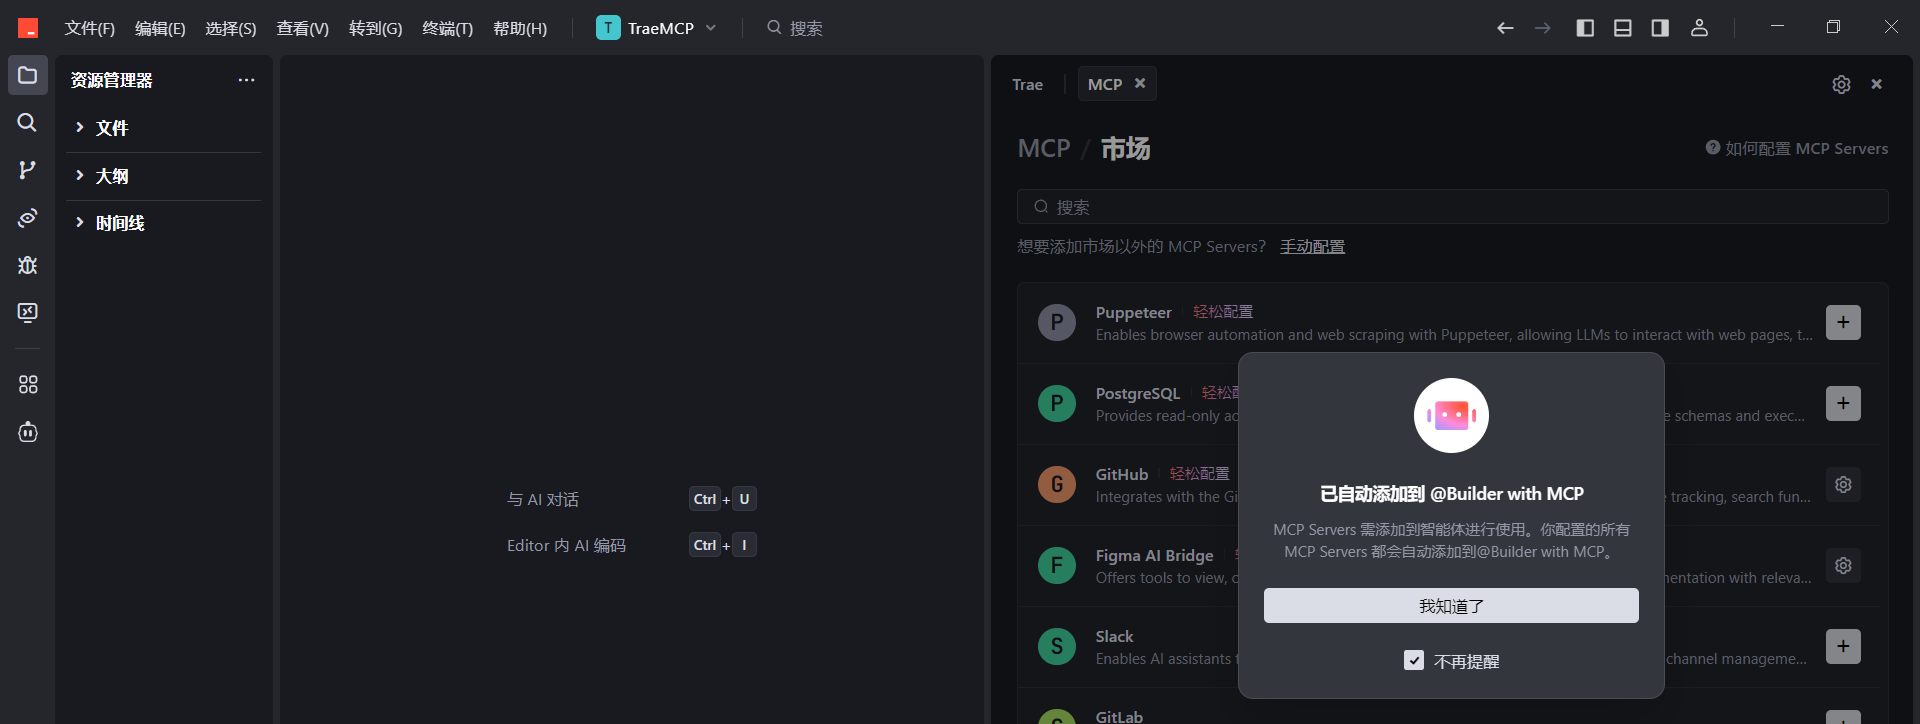Open the 如何配置 MCP Servers help link
Image resolution: width=1920 pixels, height=724 pixels.
pos(1807,148)
